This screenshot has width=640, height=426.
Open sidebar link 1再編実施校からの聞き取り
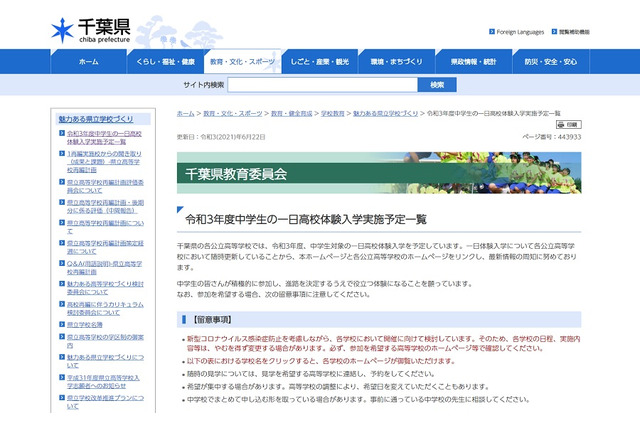click(104, 162)
